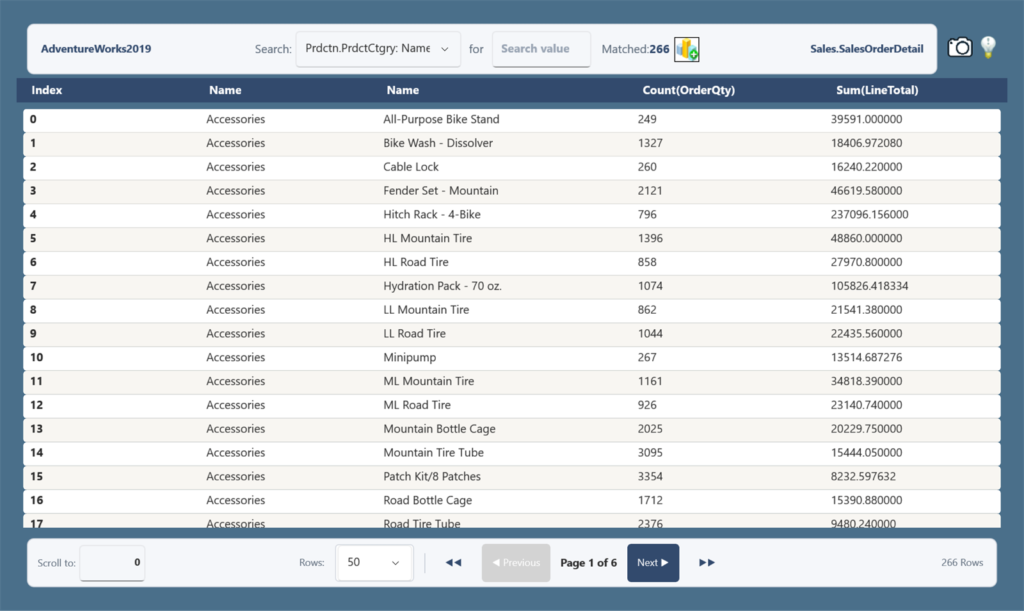Click the 39591.000000 line total value
The height and width of the screenshot is (611, 1024).
(867, 119)
